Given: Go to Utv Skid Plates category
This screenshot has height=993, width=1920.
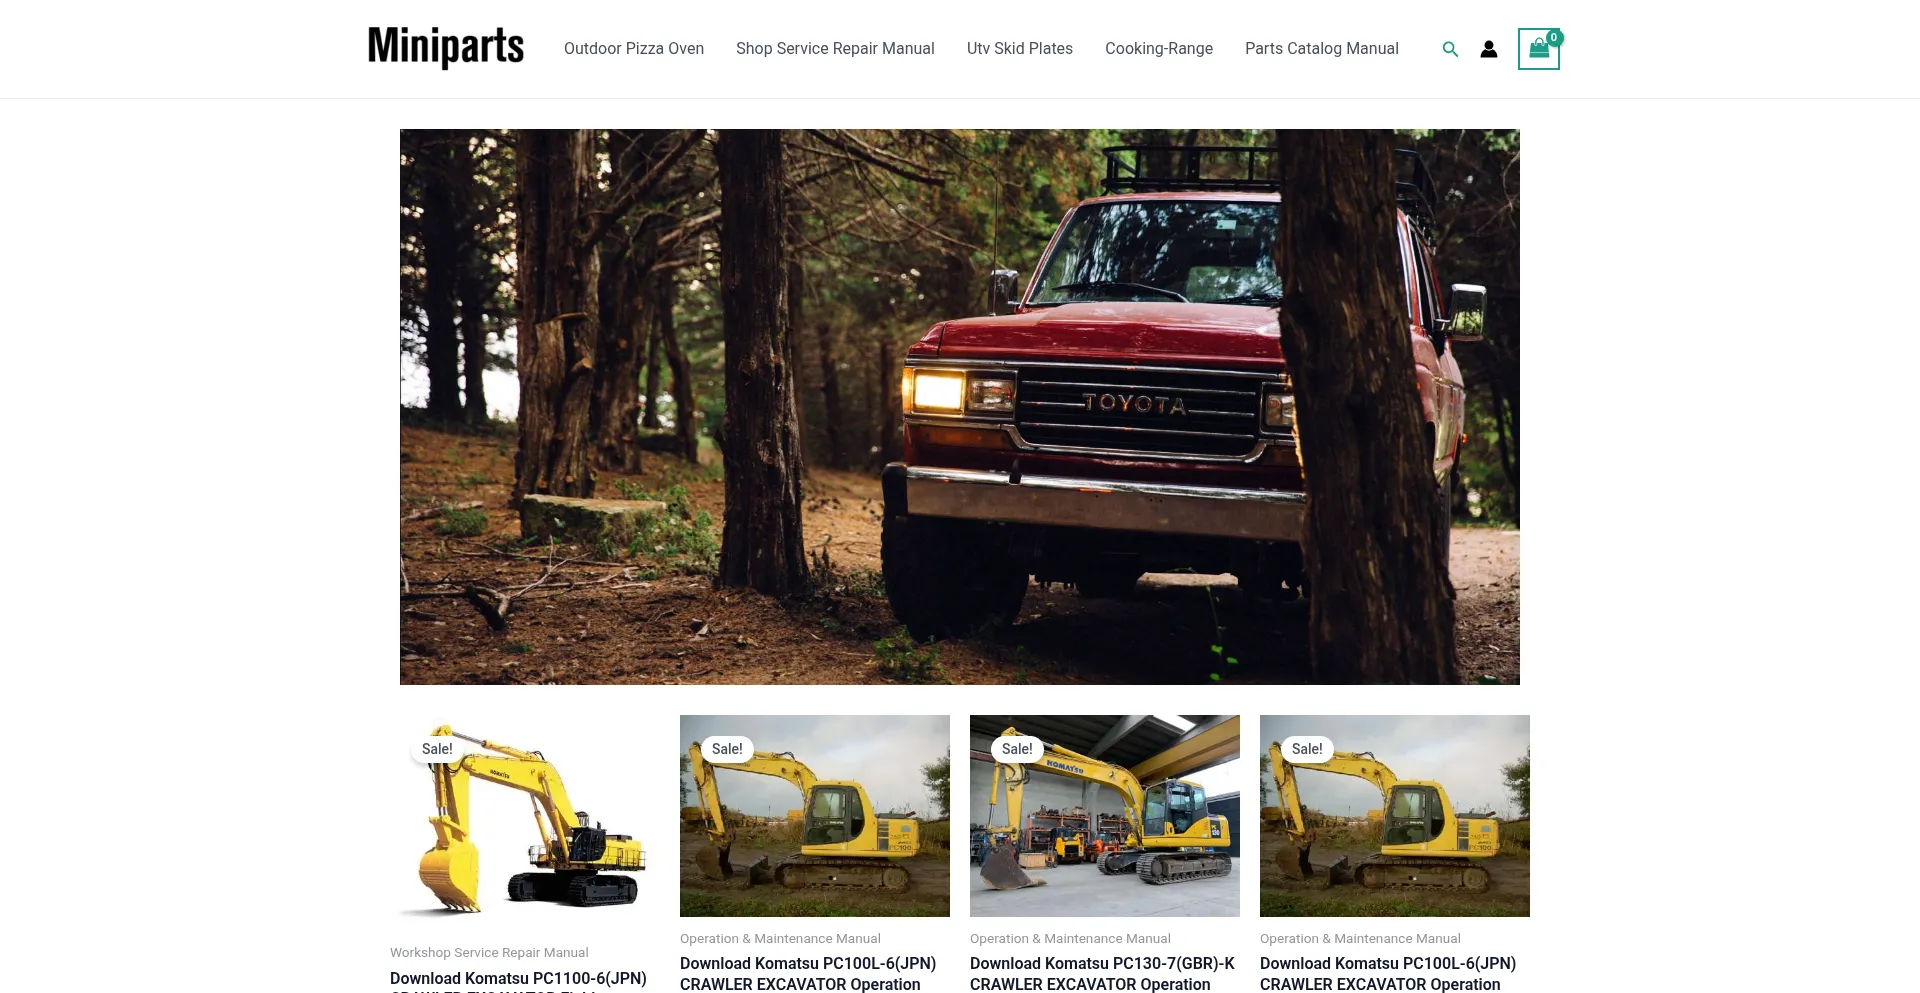Looking at the screenshot, I should click(1020, 49).
